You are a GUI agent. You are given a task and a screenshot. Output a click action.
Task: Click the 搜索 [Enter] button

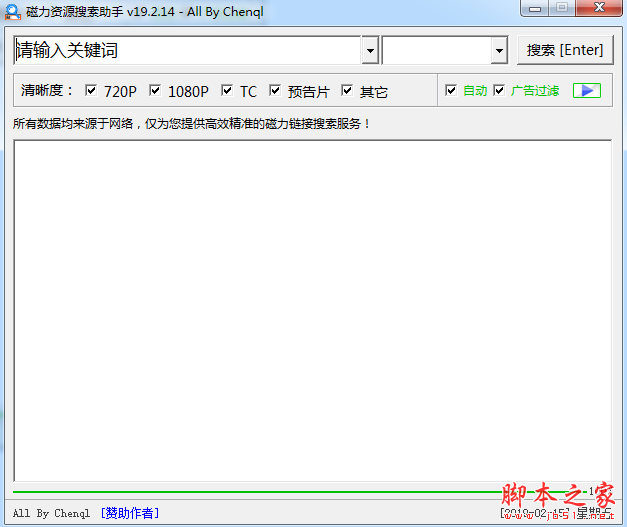click(565, 50)
